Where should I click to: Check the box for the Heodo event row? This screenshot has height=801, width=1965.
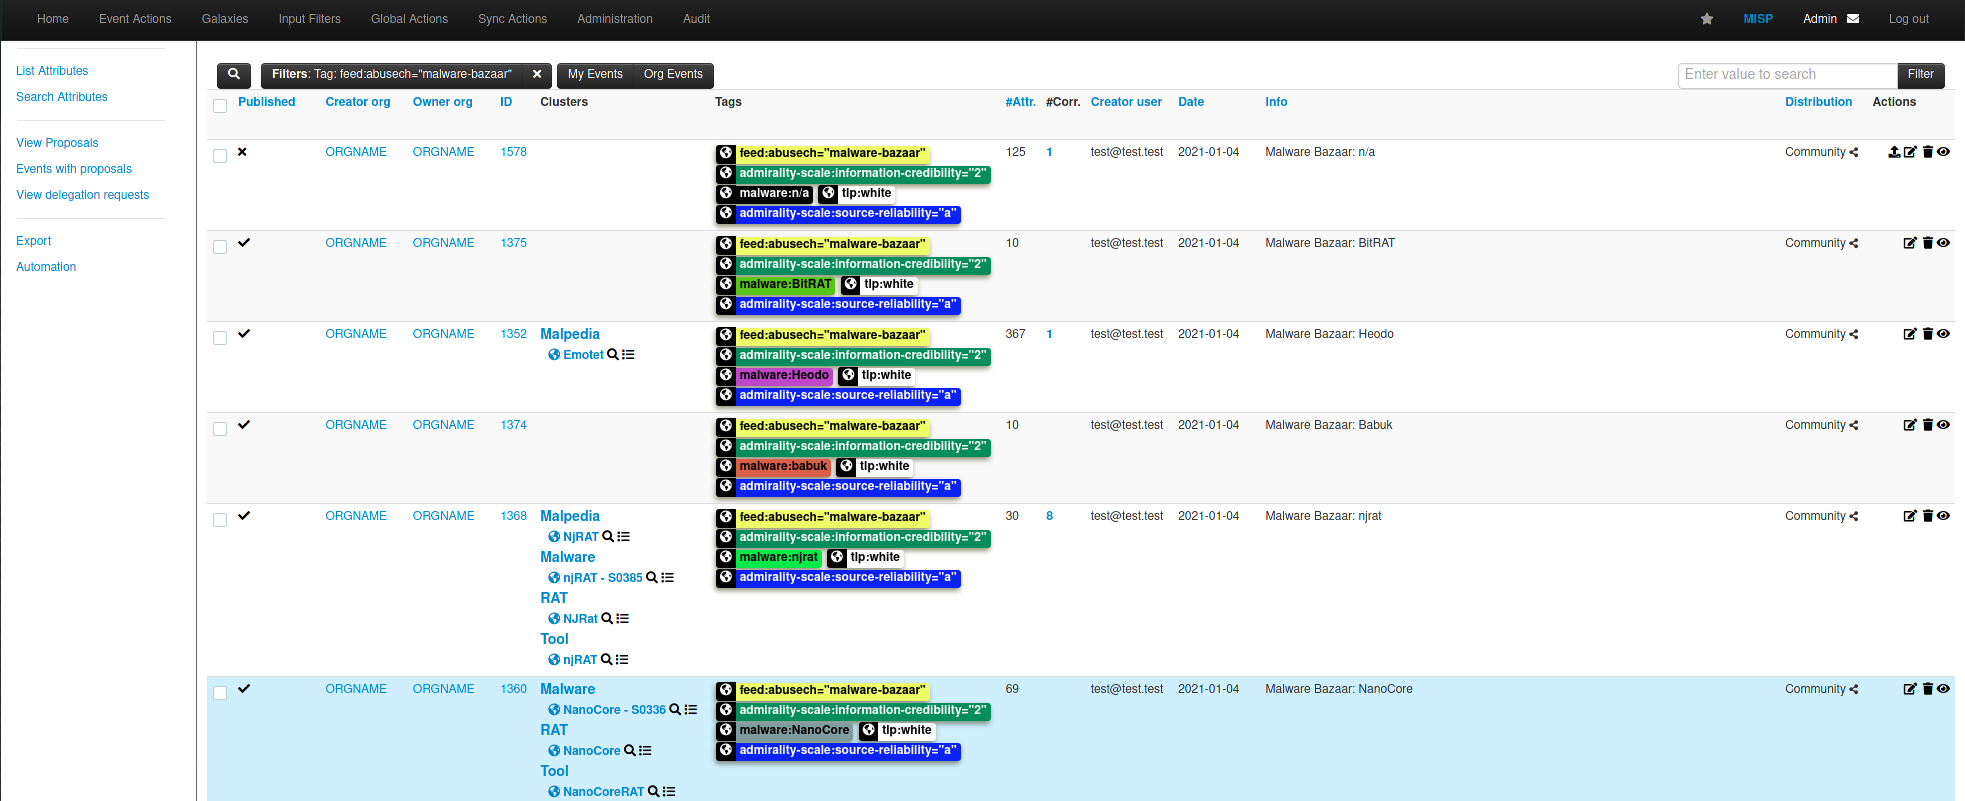[x=220, y=338]
